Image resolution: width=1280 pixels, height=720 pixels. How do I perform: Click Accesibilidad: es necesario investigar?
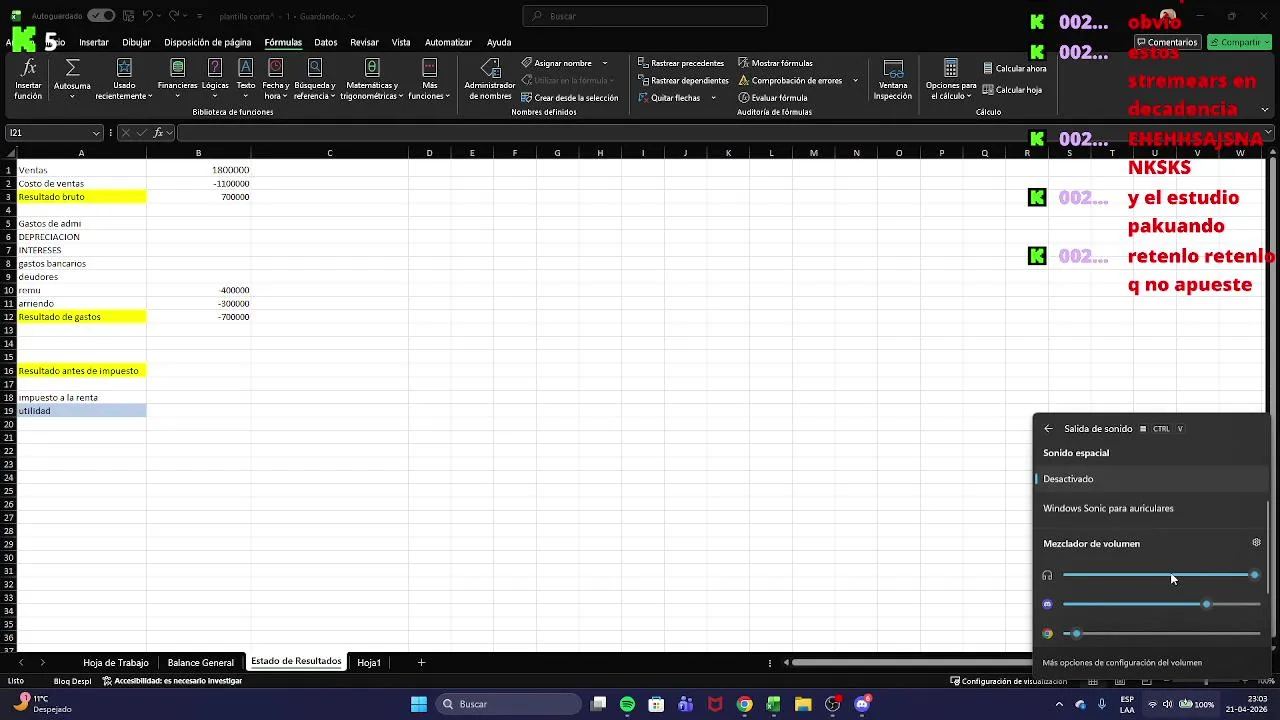coord(172,681)
